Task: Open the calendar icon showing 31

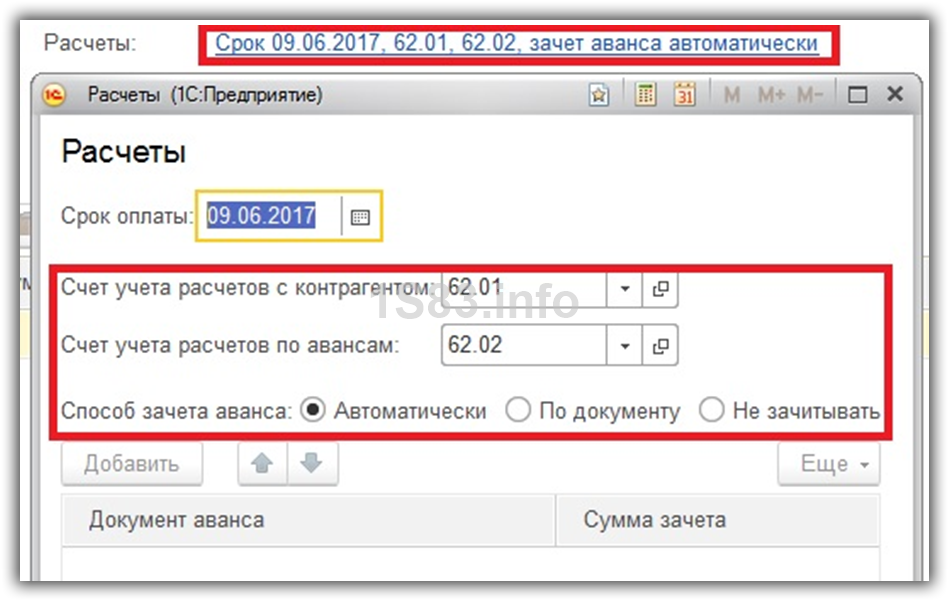Action: 685,95
